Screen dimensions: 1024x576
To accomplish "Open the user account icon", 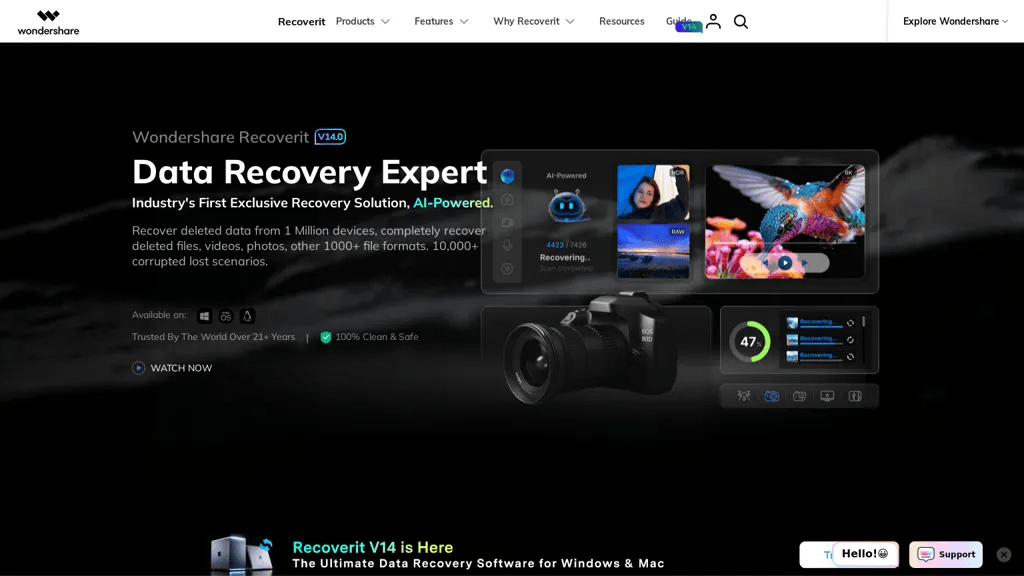I will pyautogui.click(x=713, y=22).
